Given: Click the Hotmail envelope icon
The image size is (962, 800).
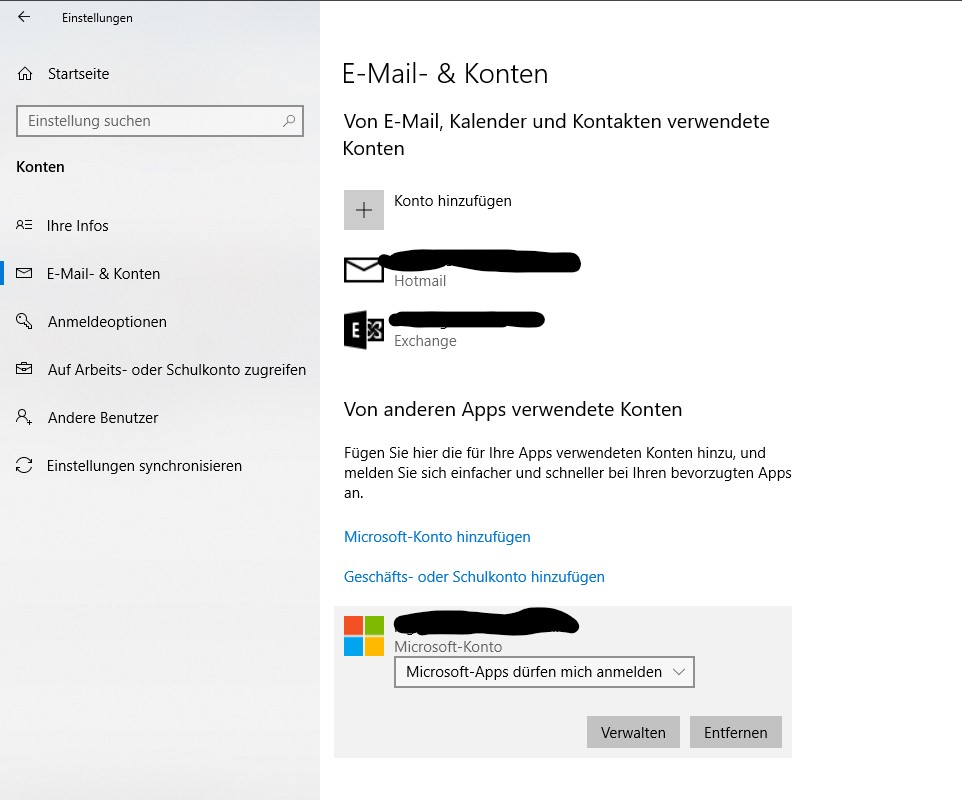Looking at the screenshot, I should (364, 270).
